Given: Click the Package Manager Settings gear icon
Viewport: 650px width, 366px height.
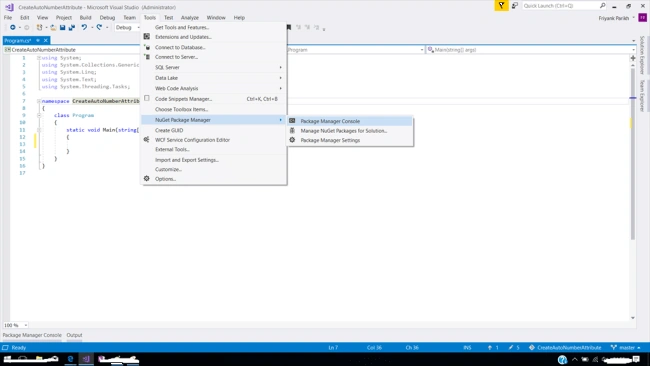Looking at the screenshot, I should click(x=292, y=140).
